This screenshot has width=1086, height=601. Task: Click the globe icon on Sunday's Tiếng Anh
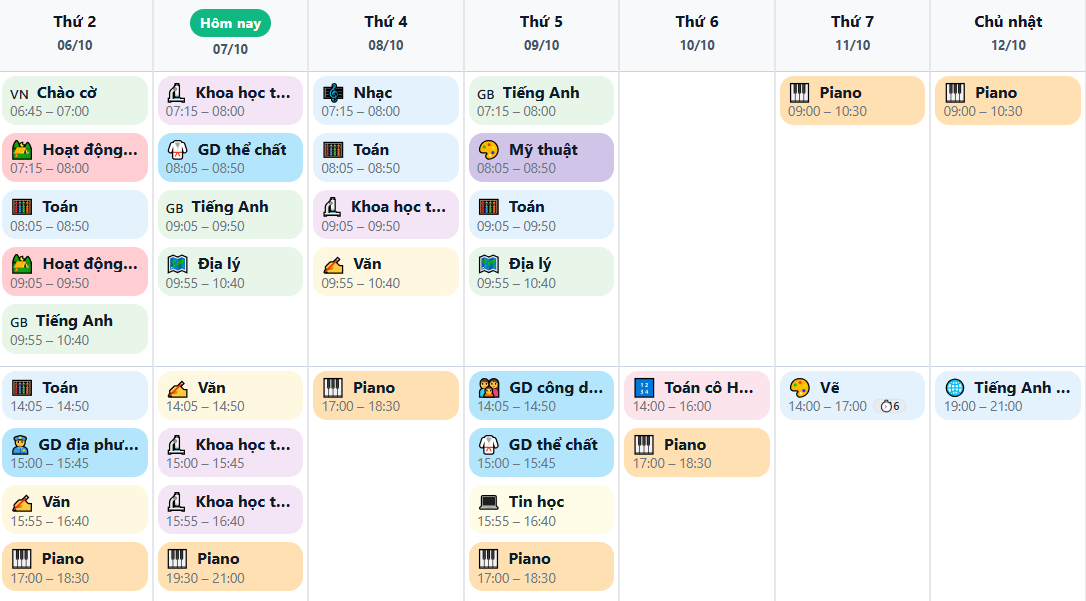click(x=955, y=388)
